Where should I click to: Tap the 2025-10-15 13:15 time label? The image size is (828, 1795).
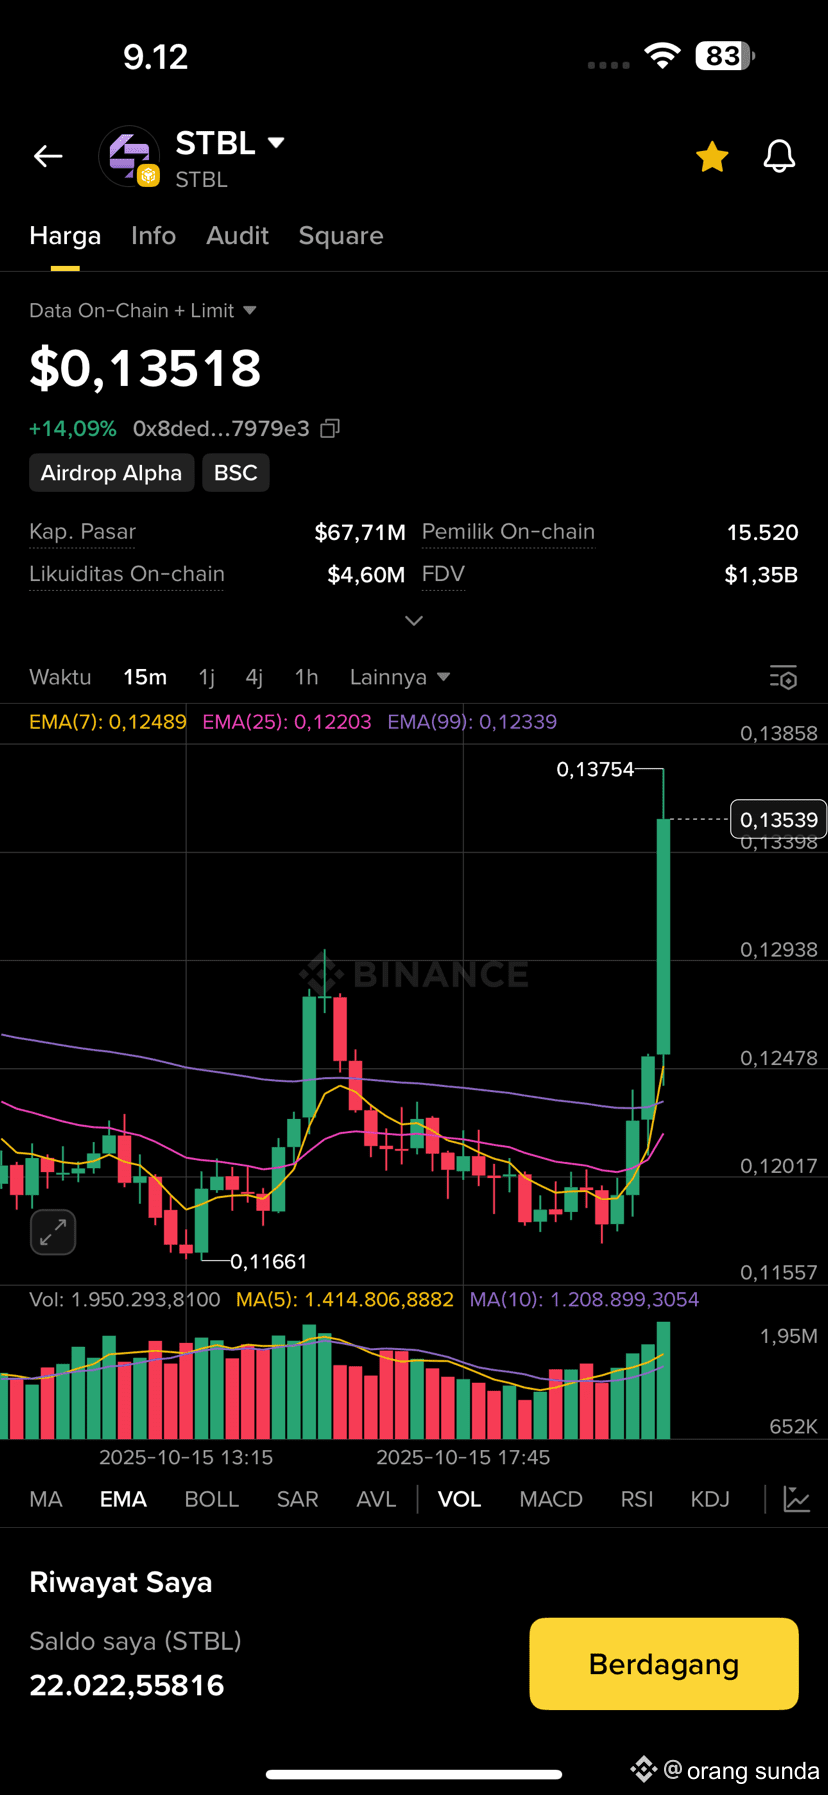tap(186, 1458)
